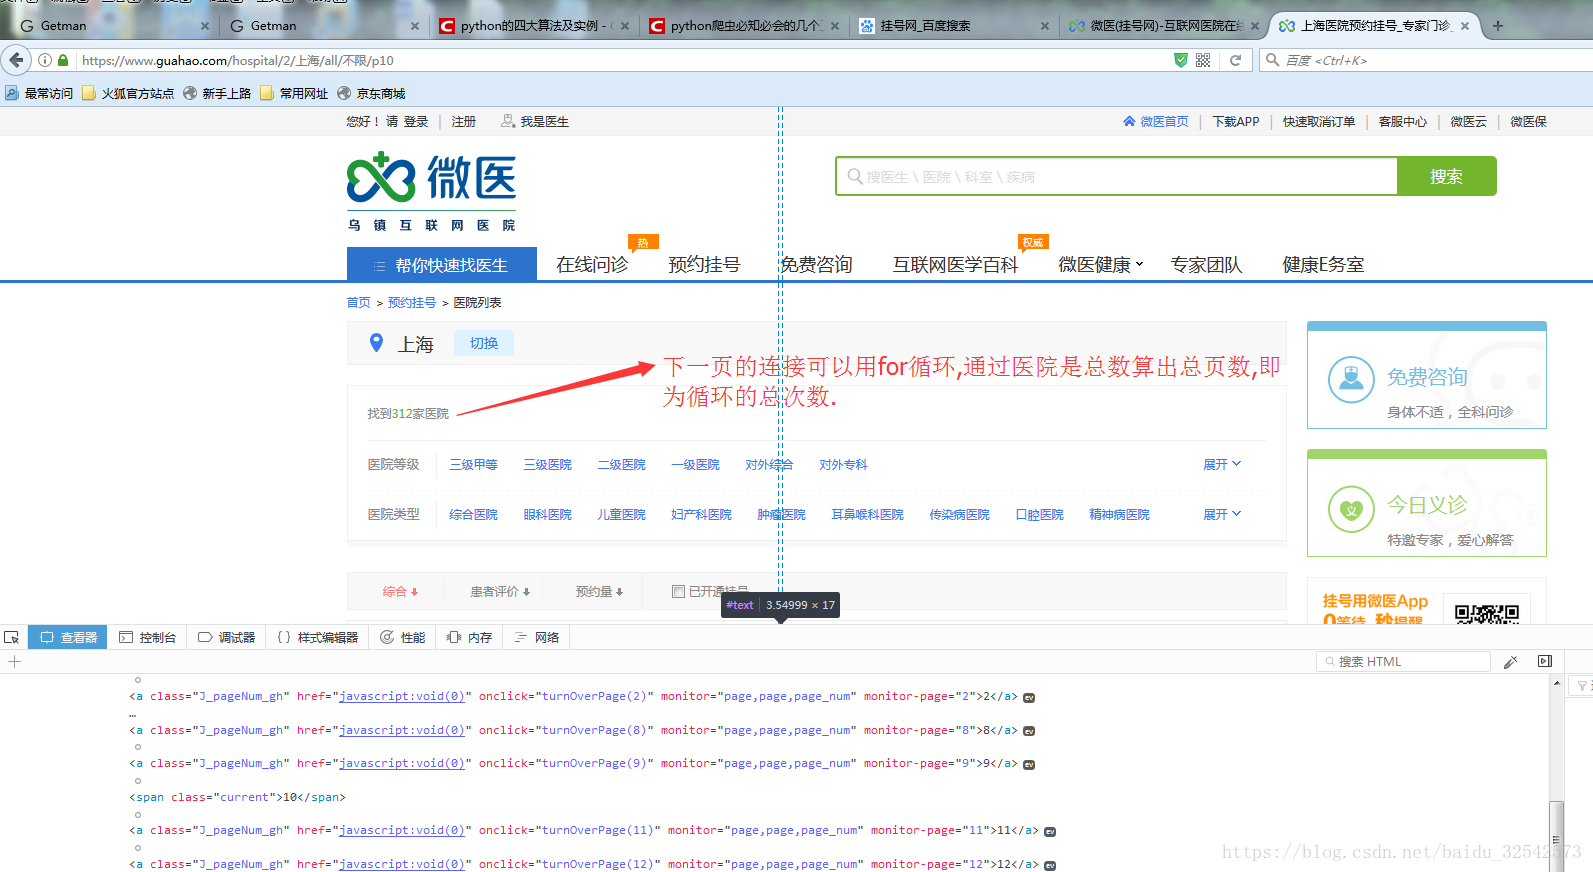Activate the devtools element picker icon

12,637
